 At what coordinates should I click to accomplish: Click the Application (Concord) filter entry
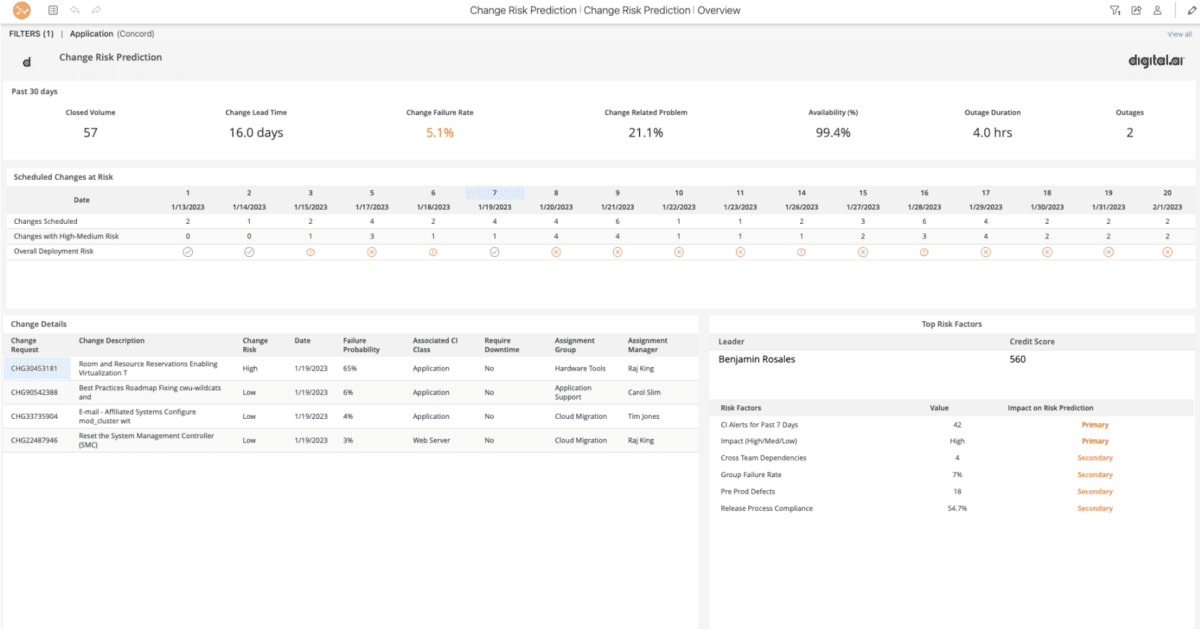[111, 33]
